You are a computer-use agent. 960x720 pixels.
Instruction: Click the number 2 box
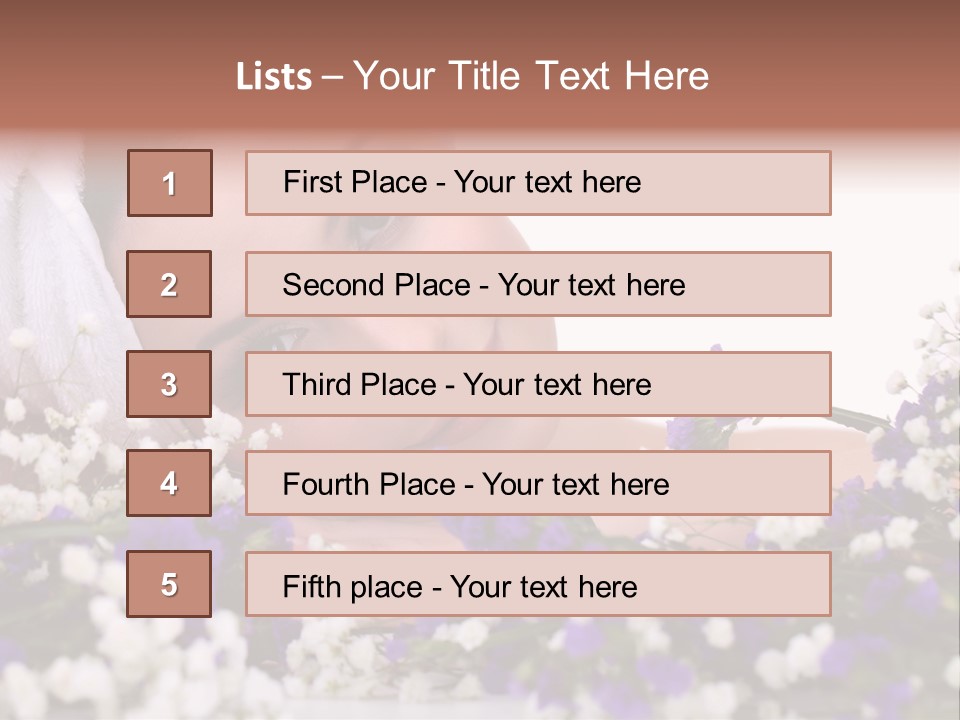click(x=169, y=284)
